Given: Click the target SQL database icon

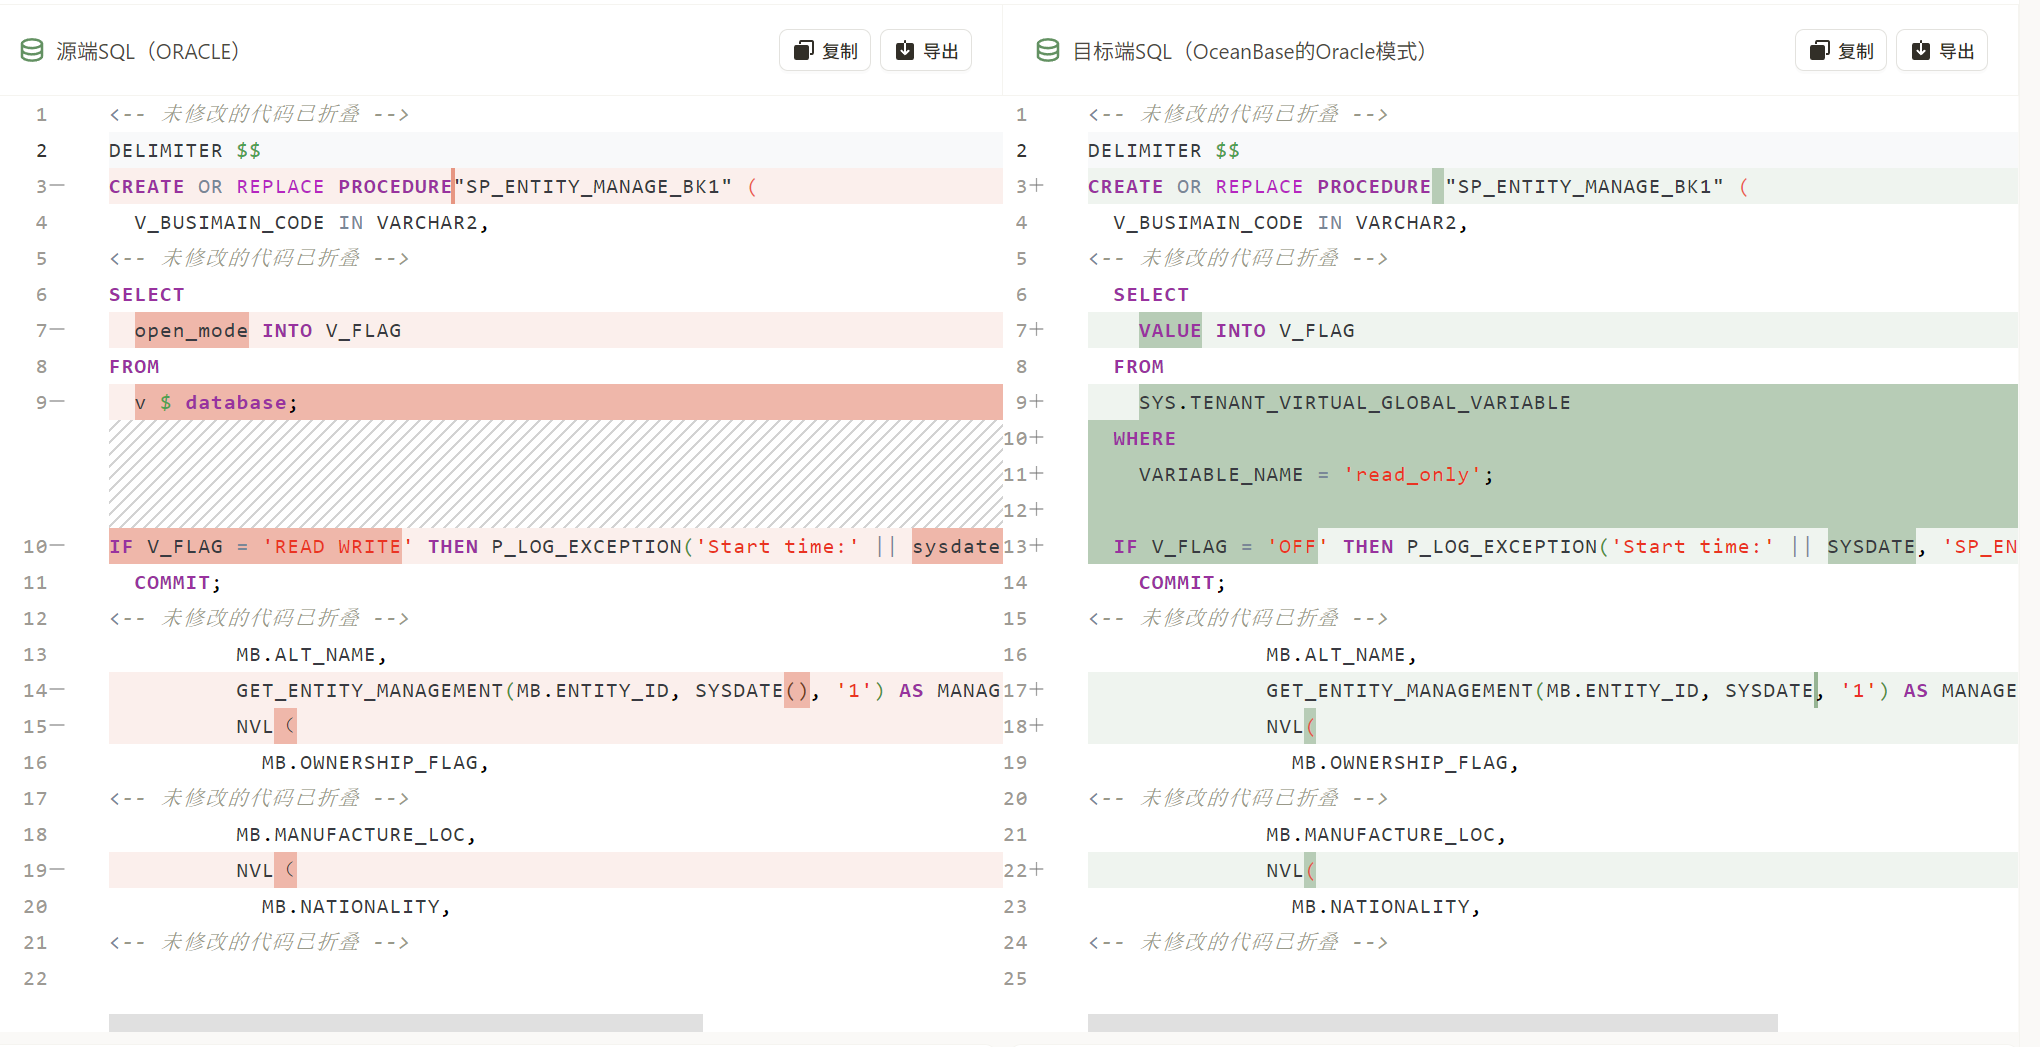Looking at the screenshot, I should 1048,50.
